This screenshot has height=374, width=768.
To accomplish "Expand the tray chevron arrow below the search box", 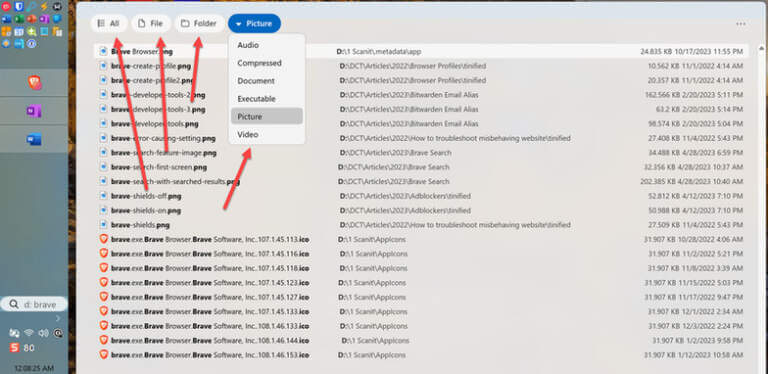I will point(58,319).
